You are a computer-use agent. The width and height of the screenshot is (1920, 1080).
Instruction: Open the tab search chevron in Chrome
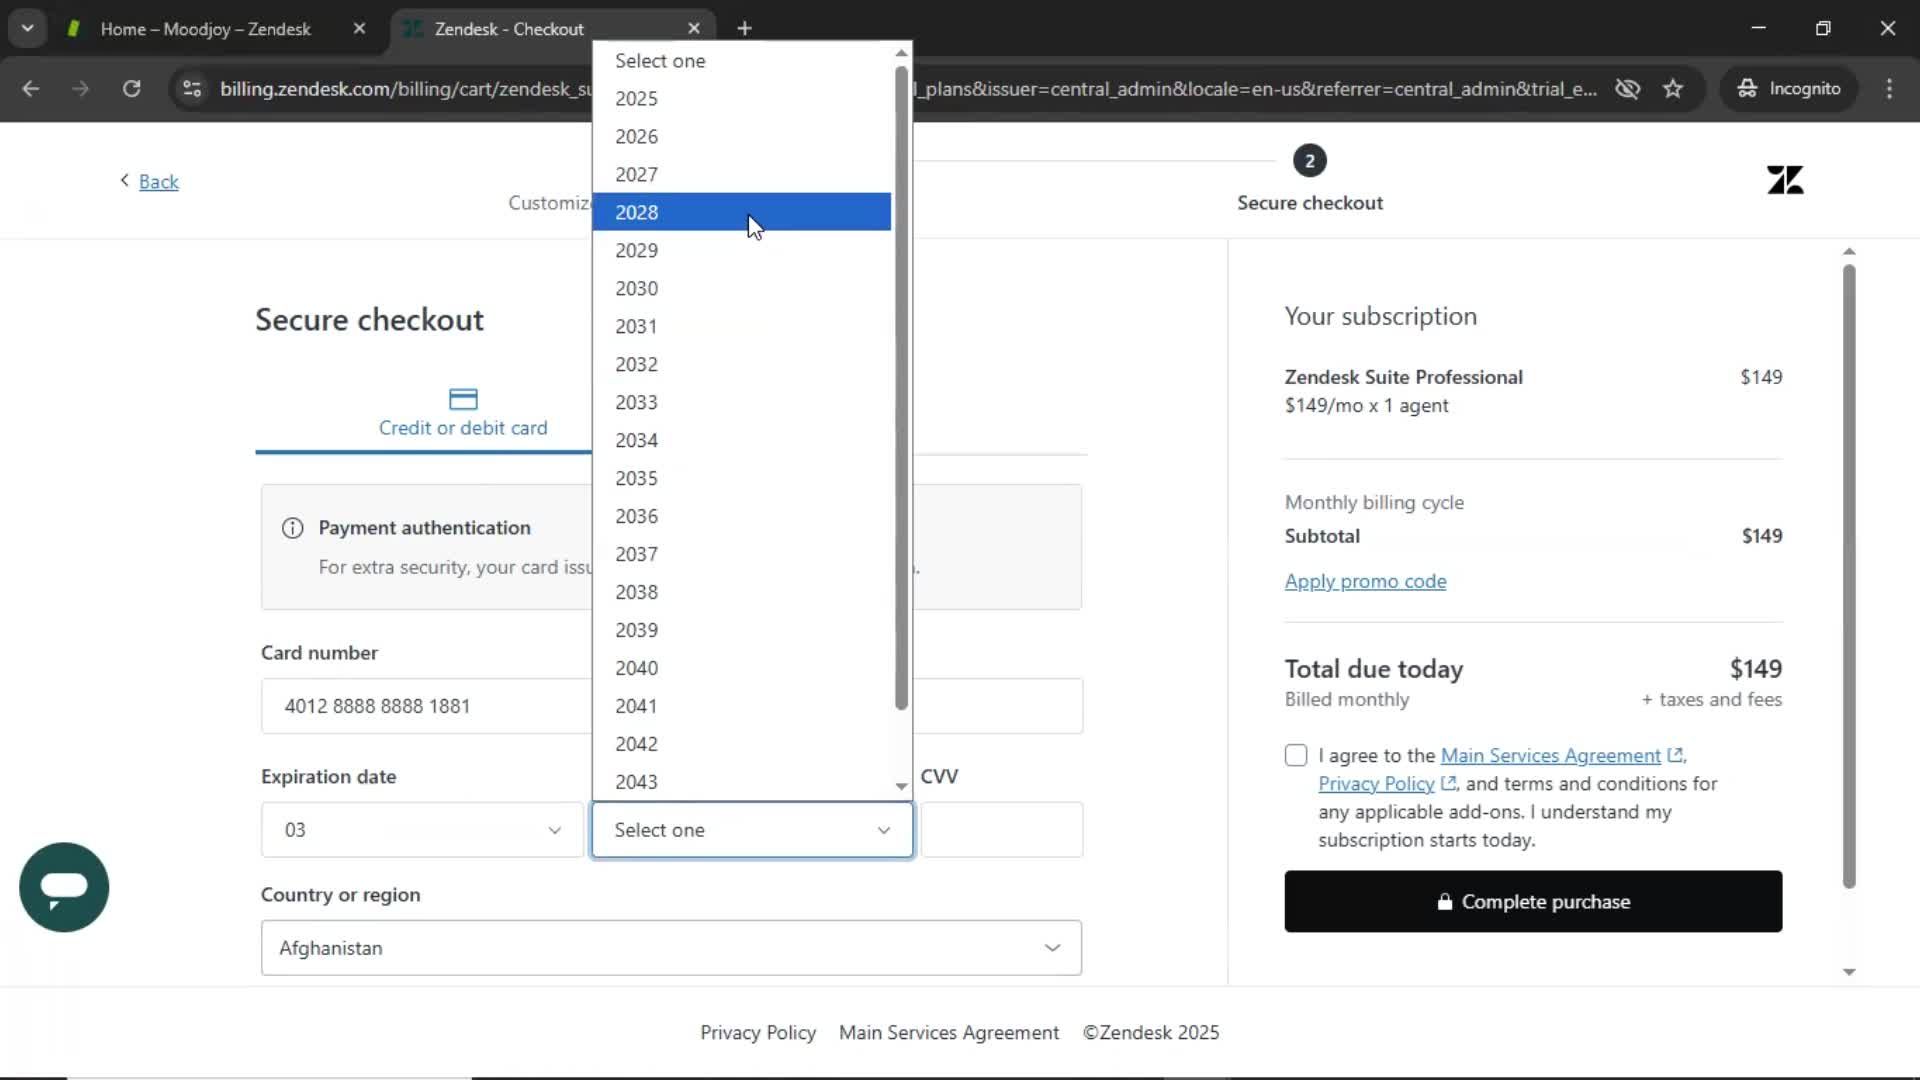coord(28,28)
